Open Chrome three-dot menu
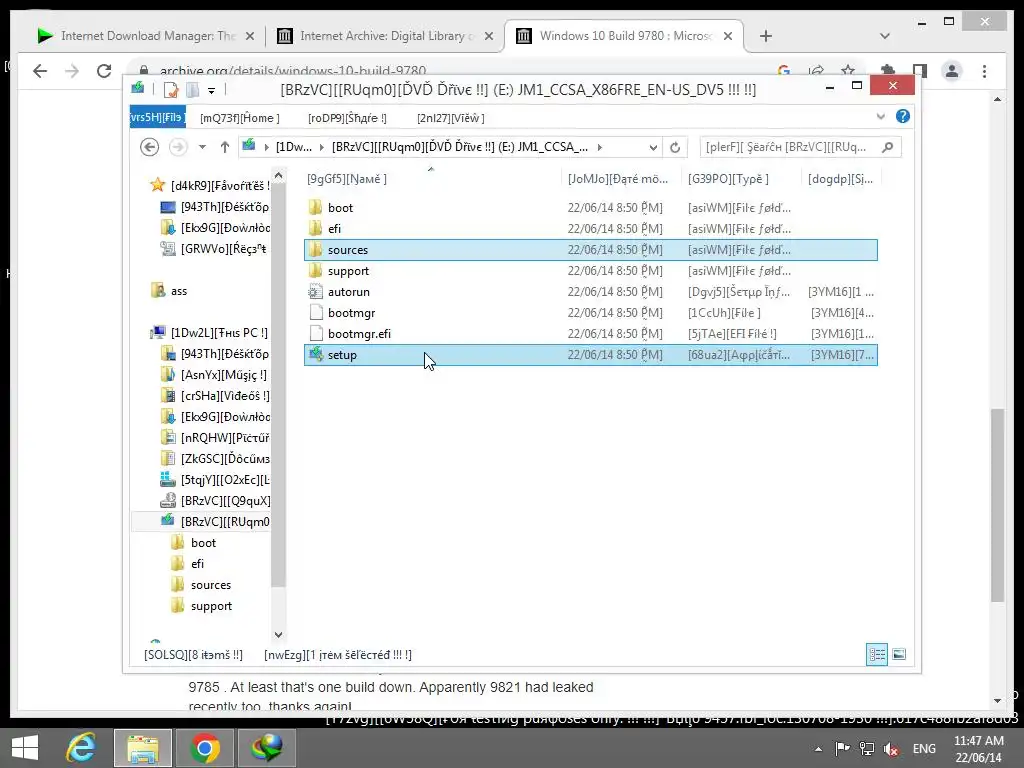This screenshot has height=768, width=1024. (x=984, y=71)
